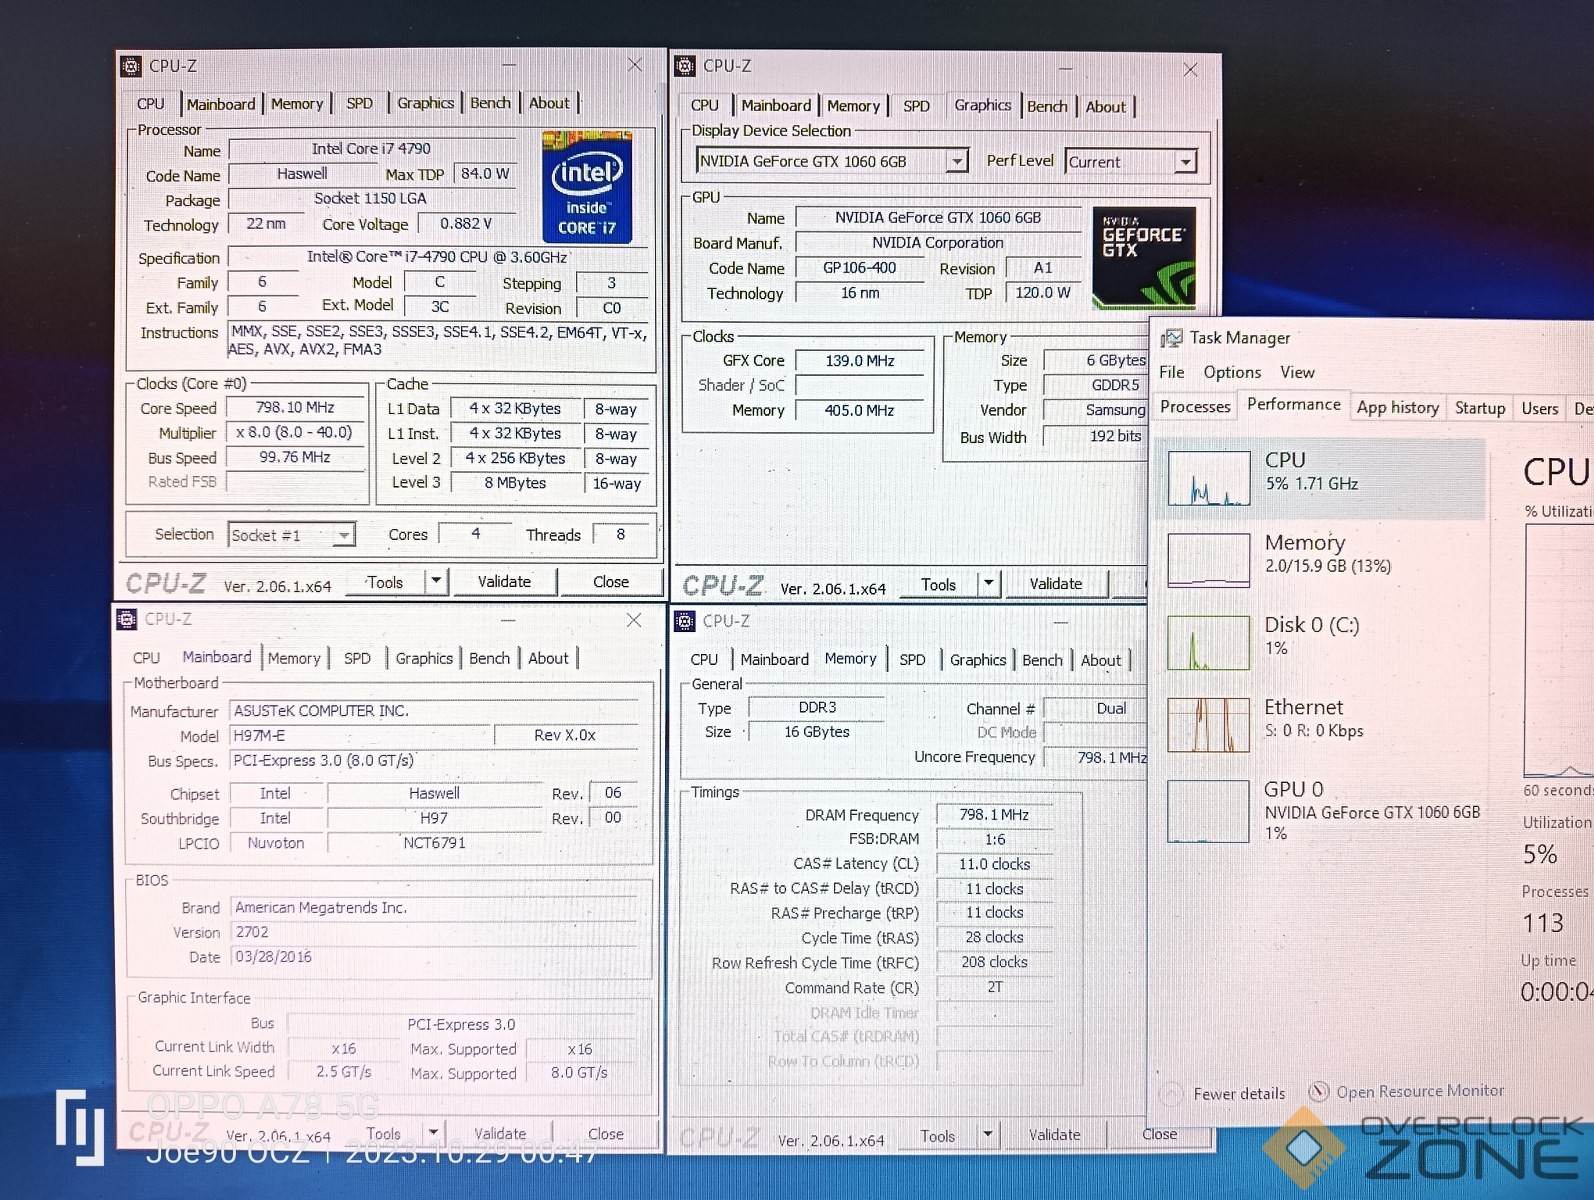The width and height of the screenshot is (1594, 1200).
Task: Switch to the App history tab
Action: click(x=1397, y=407)
